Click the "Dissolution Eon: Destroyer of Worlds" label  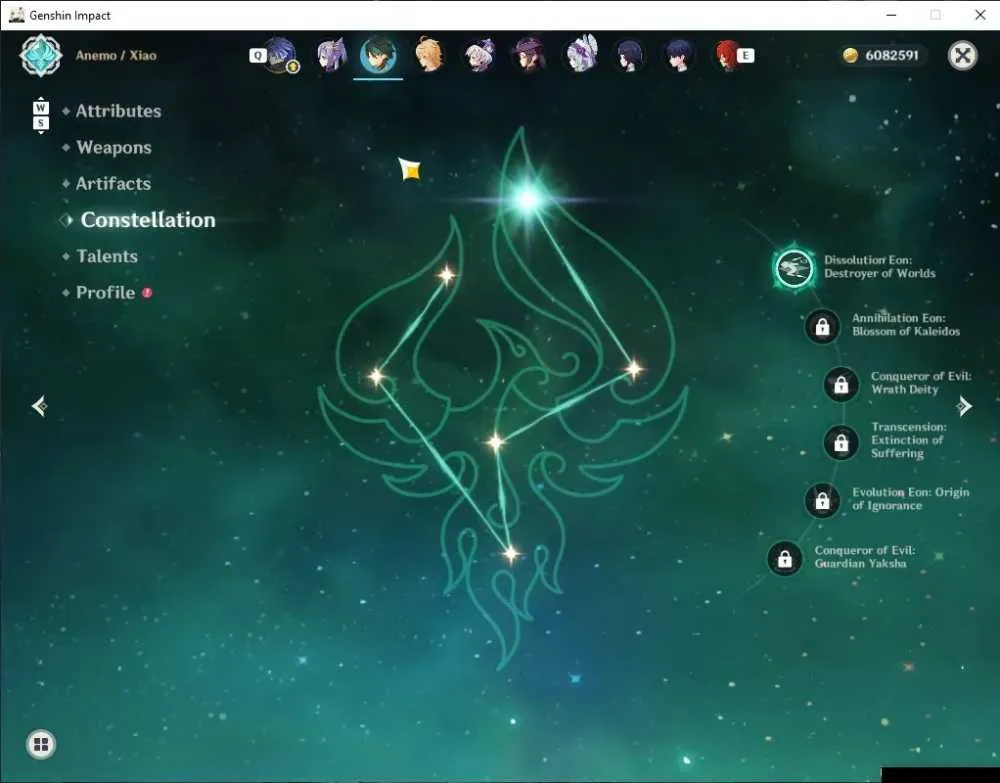coord(879,267)
